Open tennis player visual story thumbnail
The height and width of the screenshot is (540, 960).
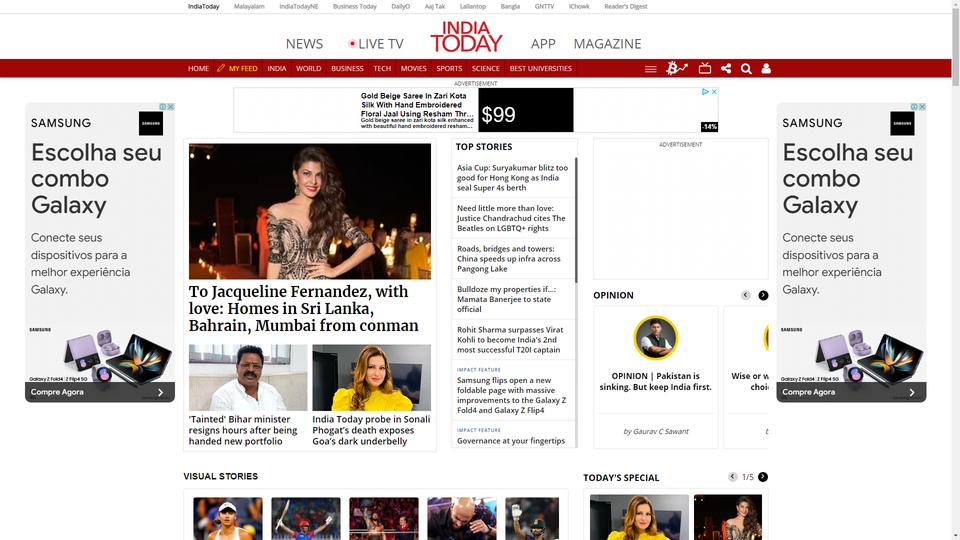[228, 519]
